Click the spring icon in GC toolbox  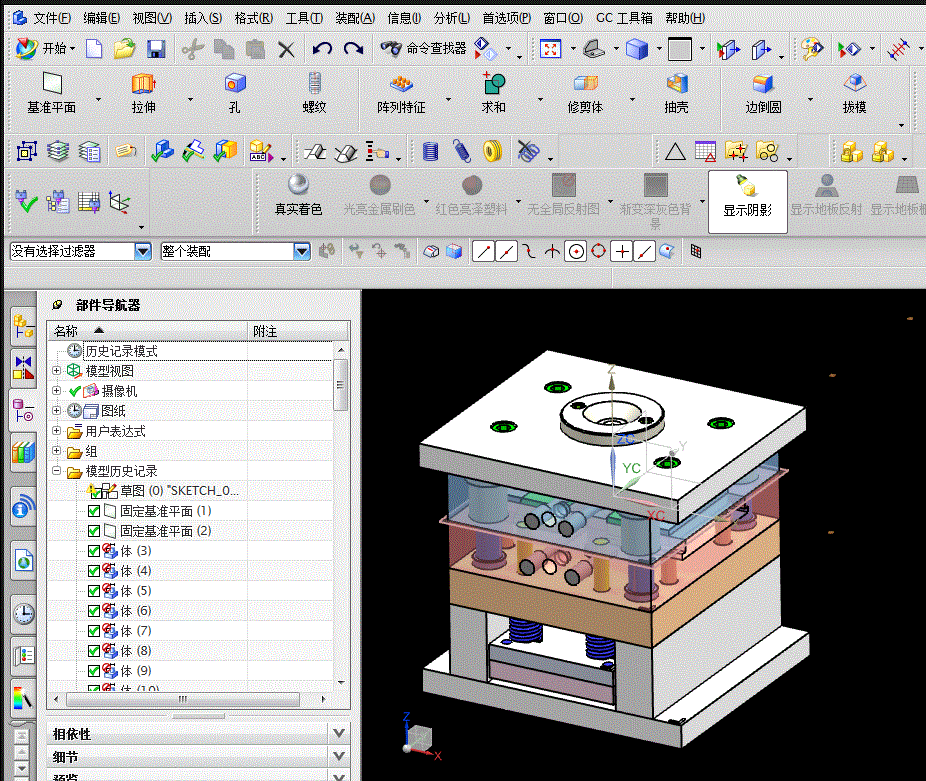coord(462,151)
